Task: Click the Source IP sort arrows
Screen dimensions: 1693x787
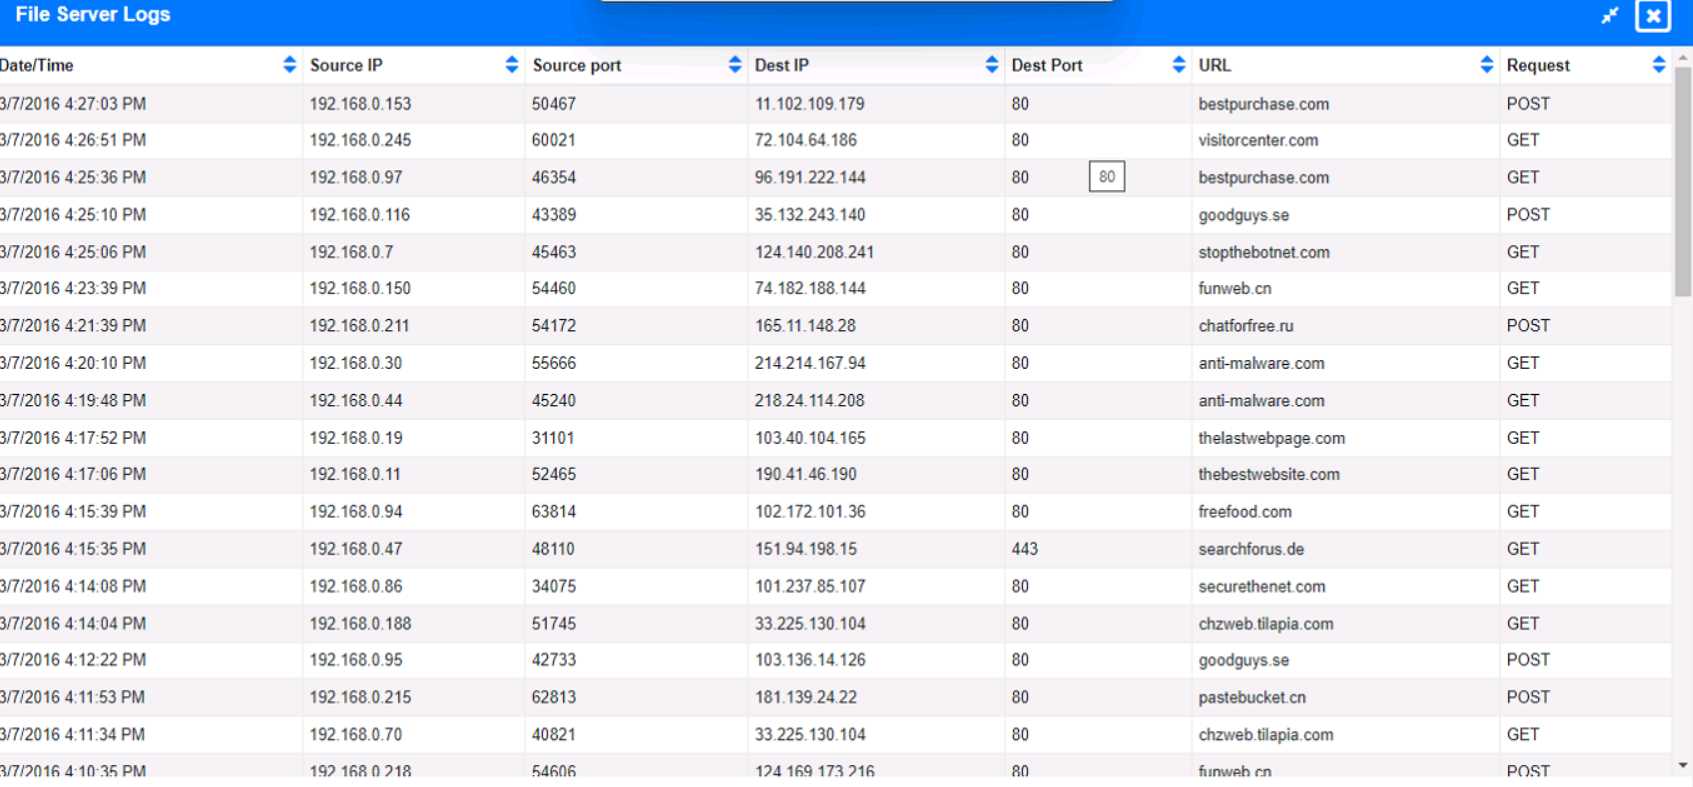Action: [512, 65]
